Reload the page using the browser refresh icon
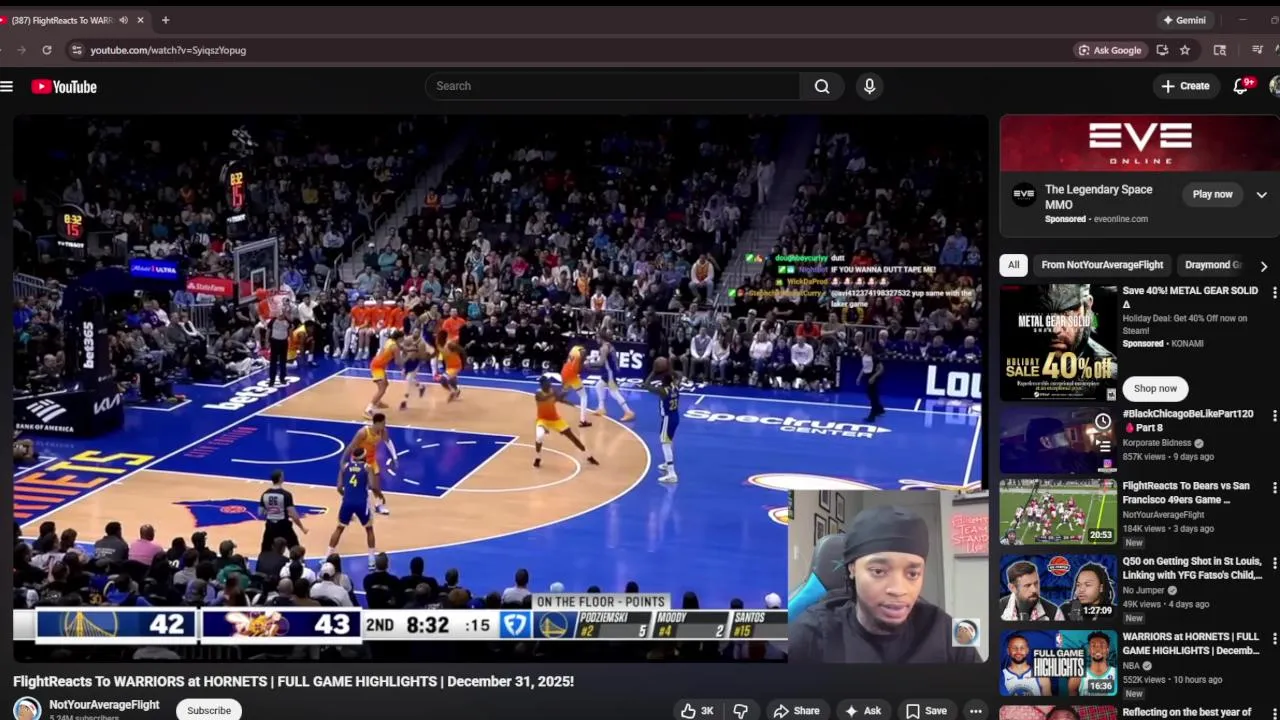The image size is (1280, 720). (47, 50)
